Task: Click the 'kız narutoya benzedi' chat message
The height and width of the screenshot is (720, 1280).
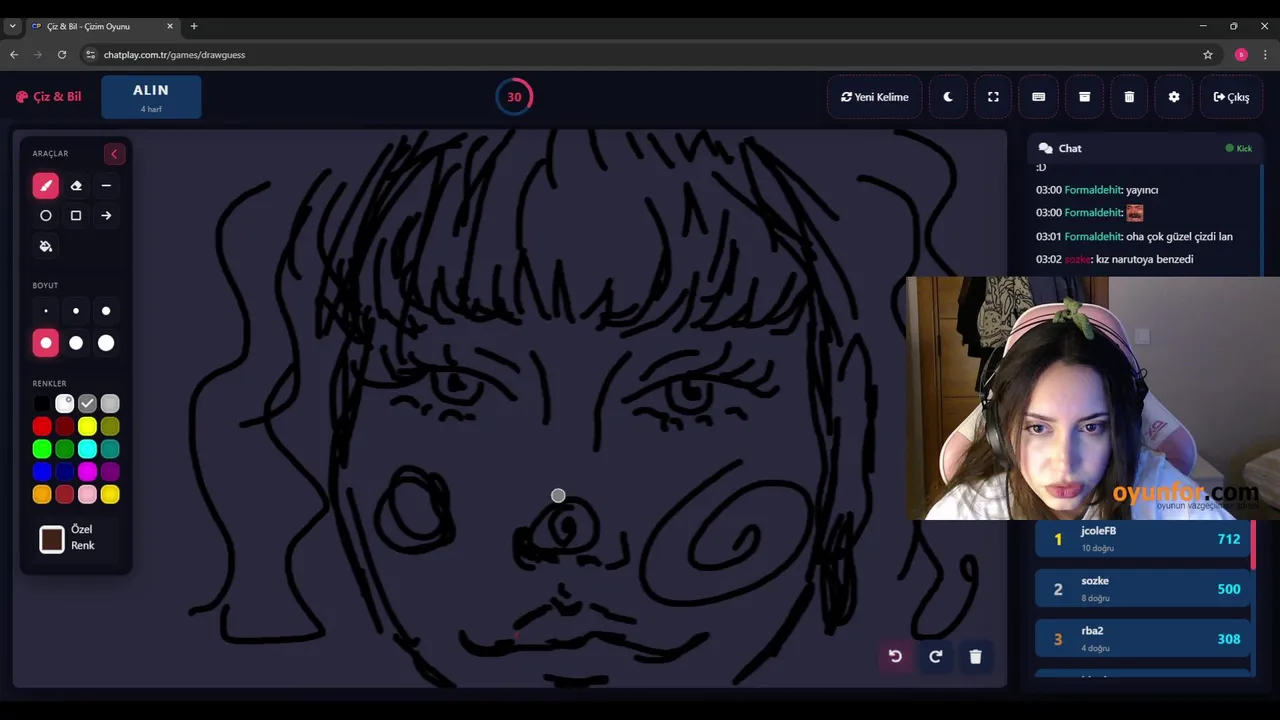Action: [x=1144, y=259]
